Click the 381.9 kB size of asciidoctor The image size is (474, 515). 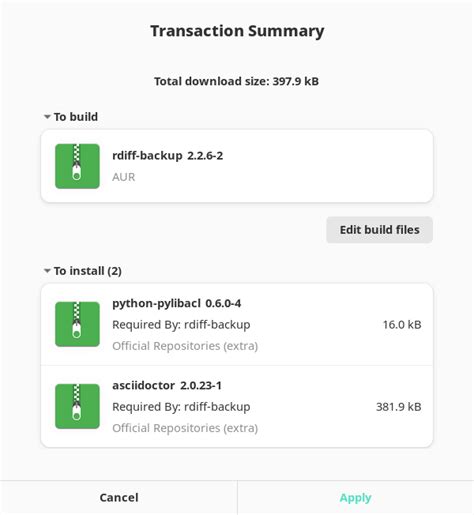[x=399, y=407]
